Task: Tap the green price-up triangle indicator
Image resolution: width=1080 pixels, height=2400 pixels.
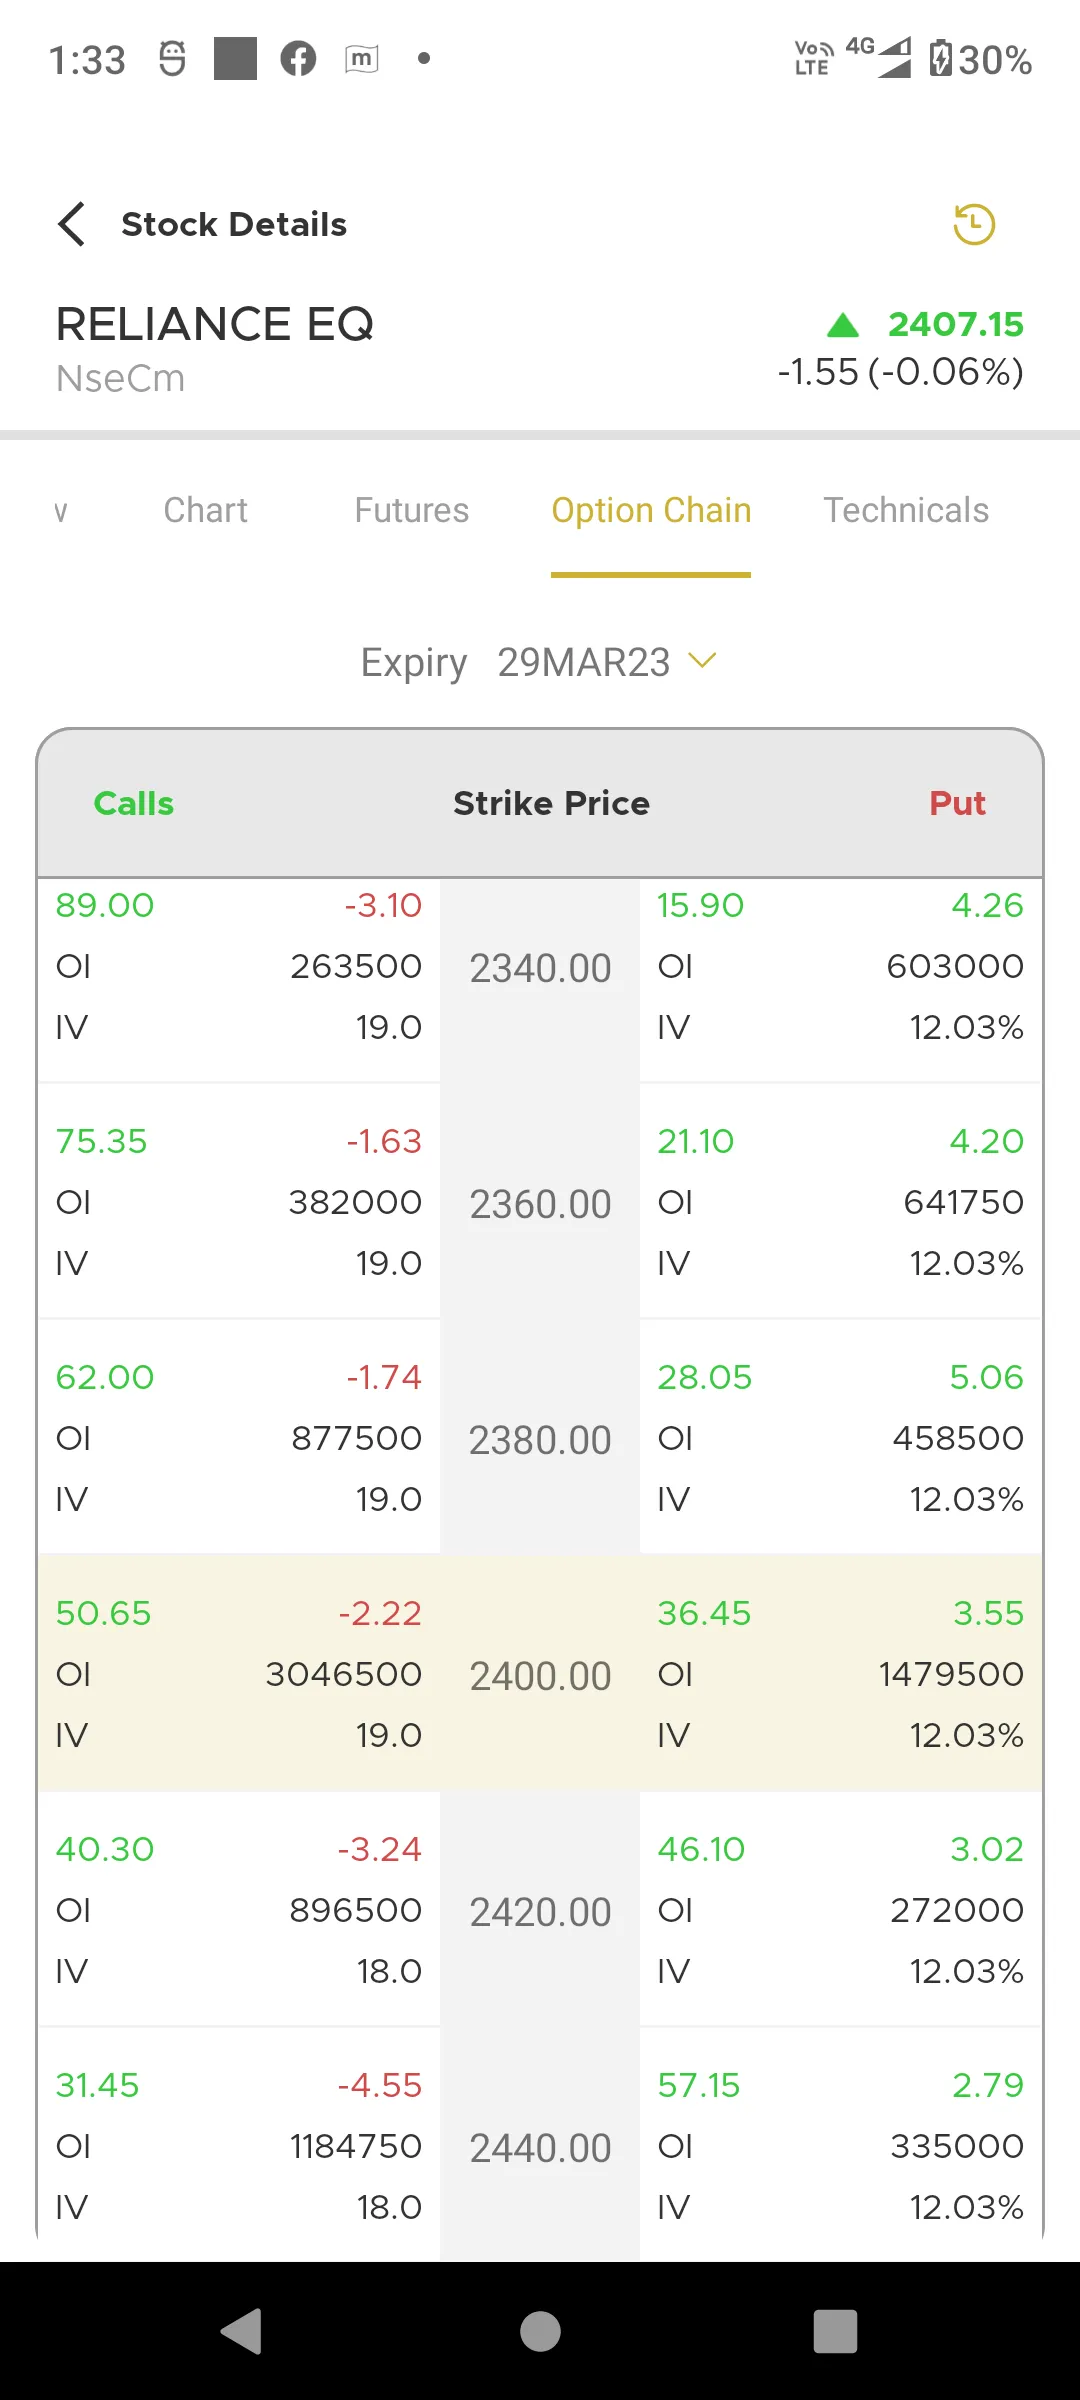Action: click(x=843, y=324)
